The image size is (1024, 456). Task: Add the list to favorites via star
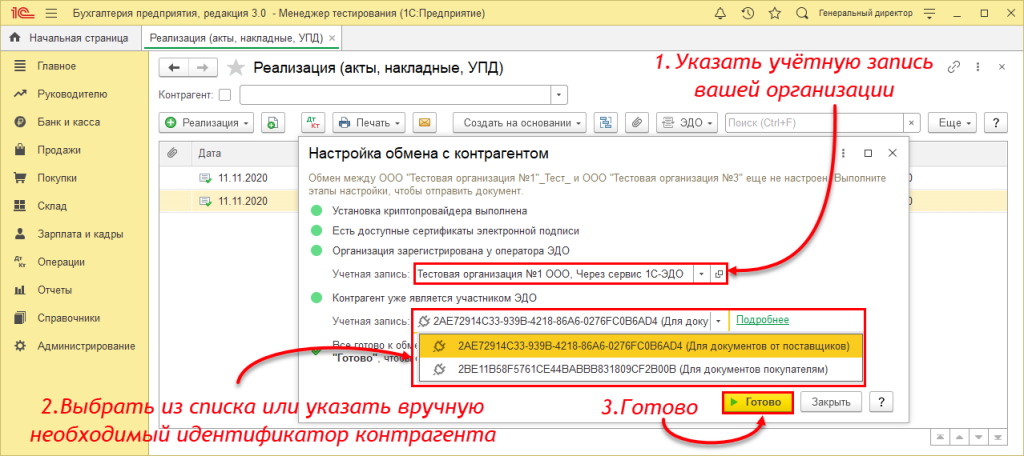(235, 68)
